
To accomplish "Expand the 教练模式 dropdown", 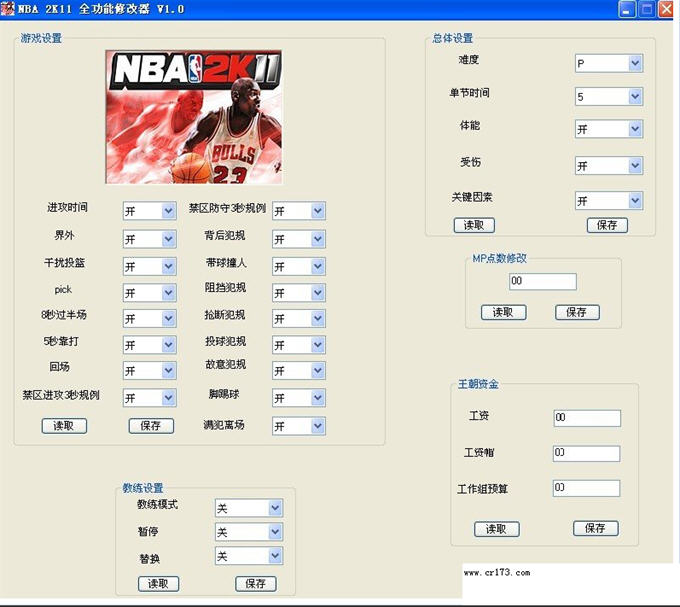I will [249, 508].
